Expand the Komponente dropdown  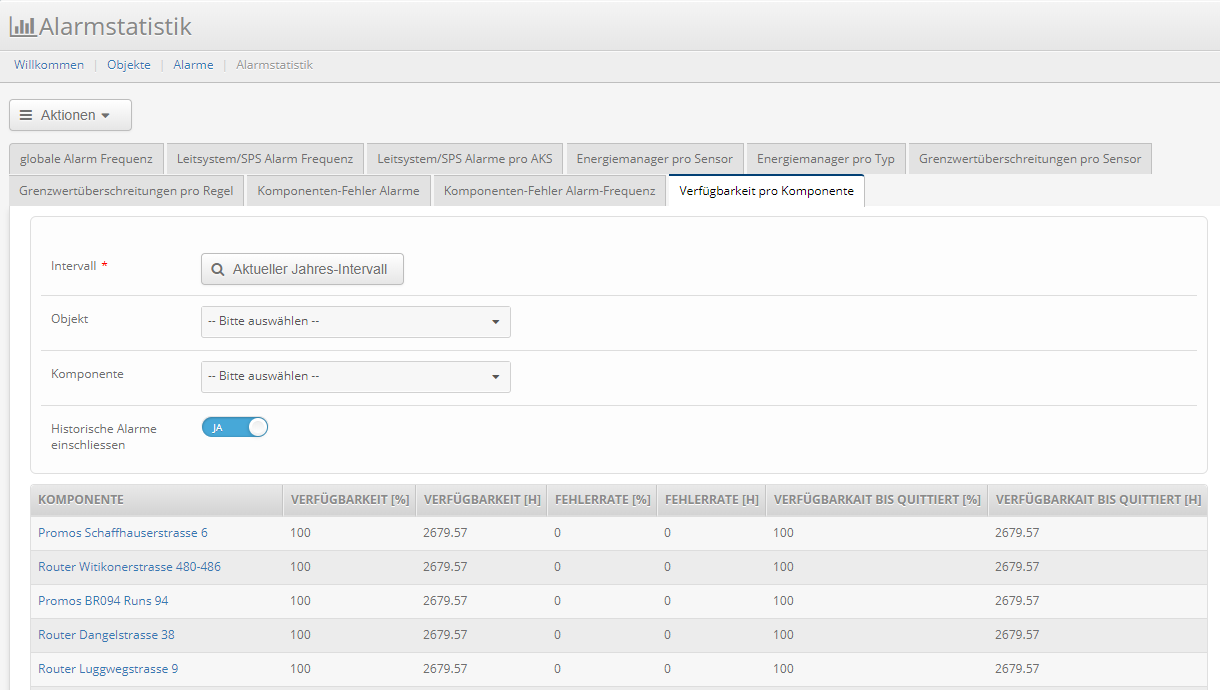tap(355, 377)
